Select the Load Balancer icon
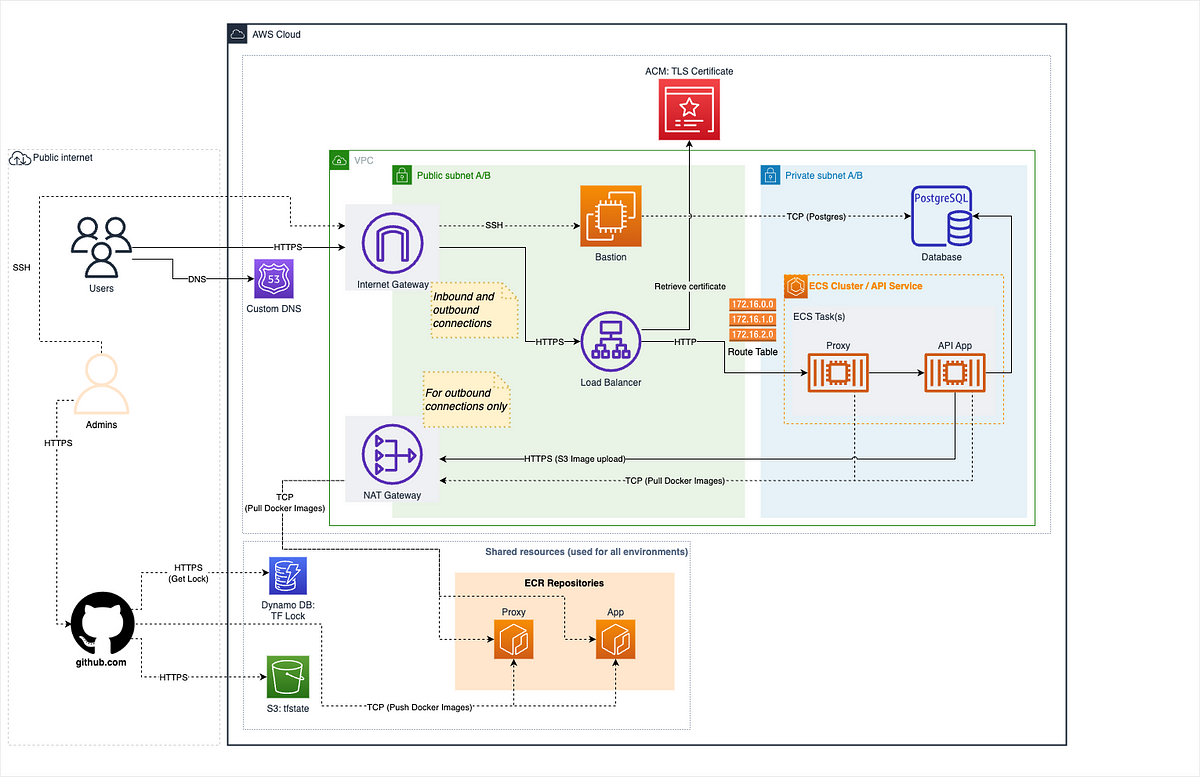 [x=610, y=341]
